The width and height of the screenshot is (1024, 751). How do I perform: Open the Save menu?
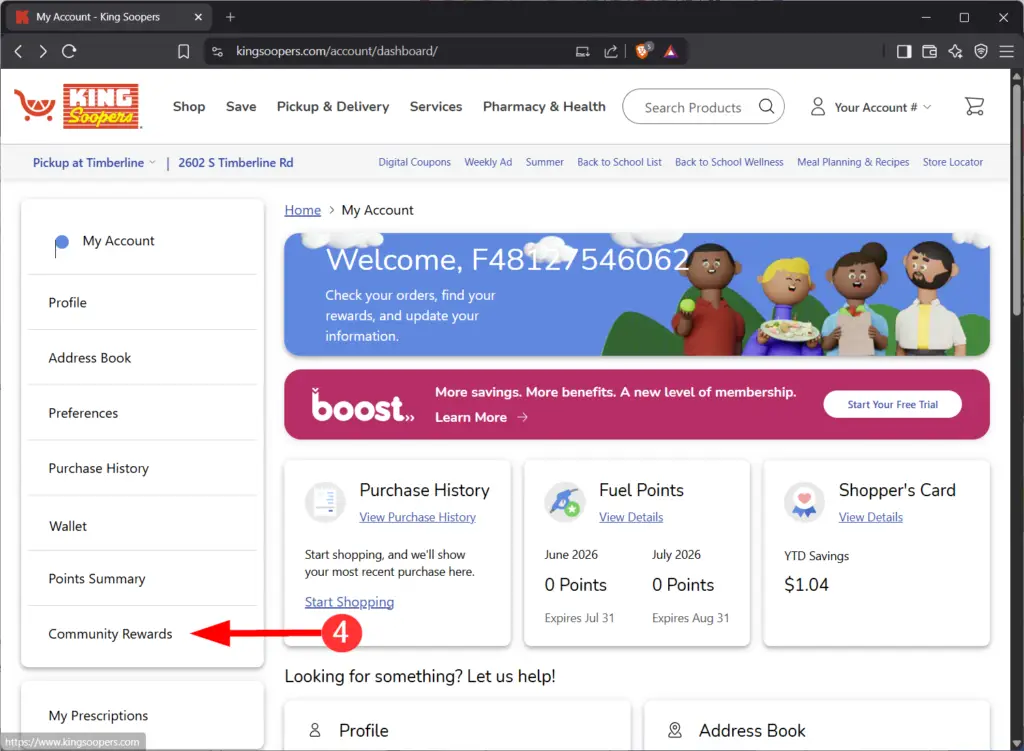241,106
